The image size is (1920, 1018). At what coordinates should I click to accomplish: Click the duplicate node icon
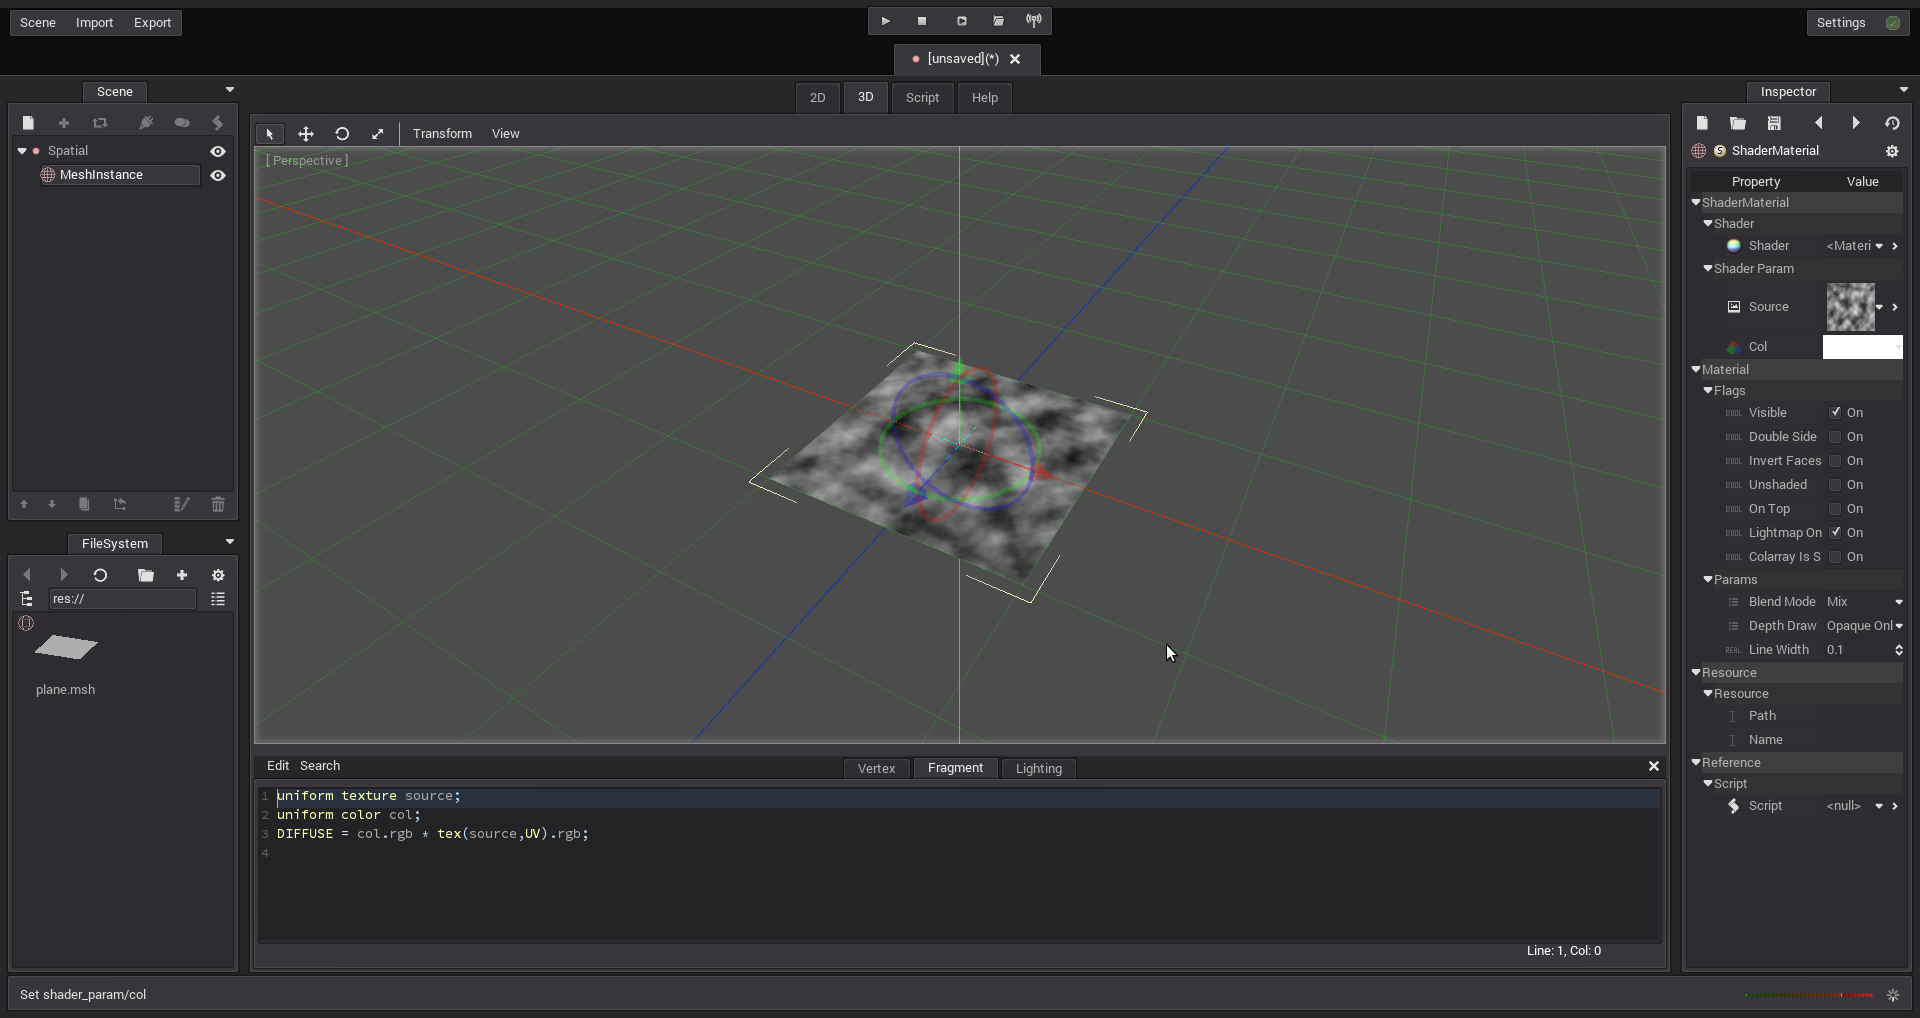(x=84, y=505)
